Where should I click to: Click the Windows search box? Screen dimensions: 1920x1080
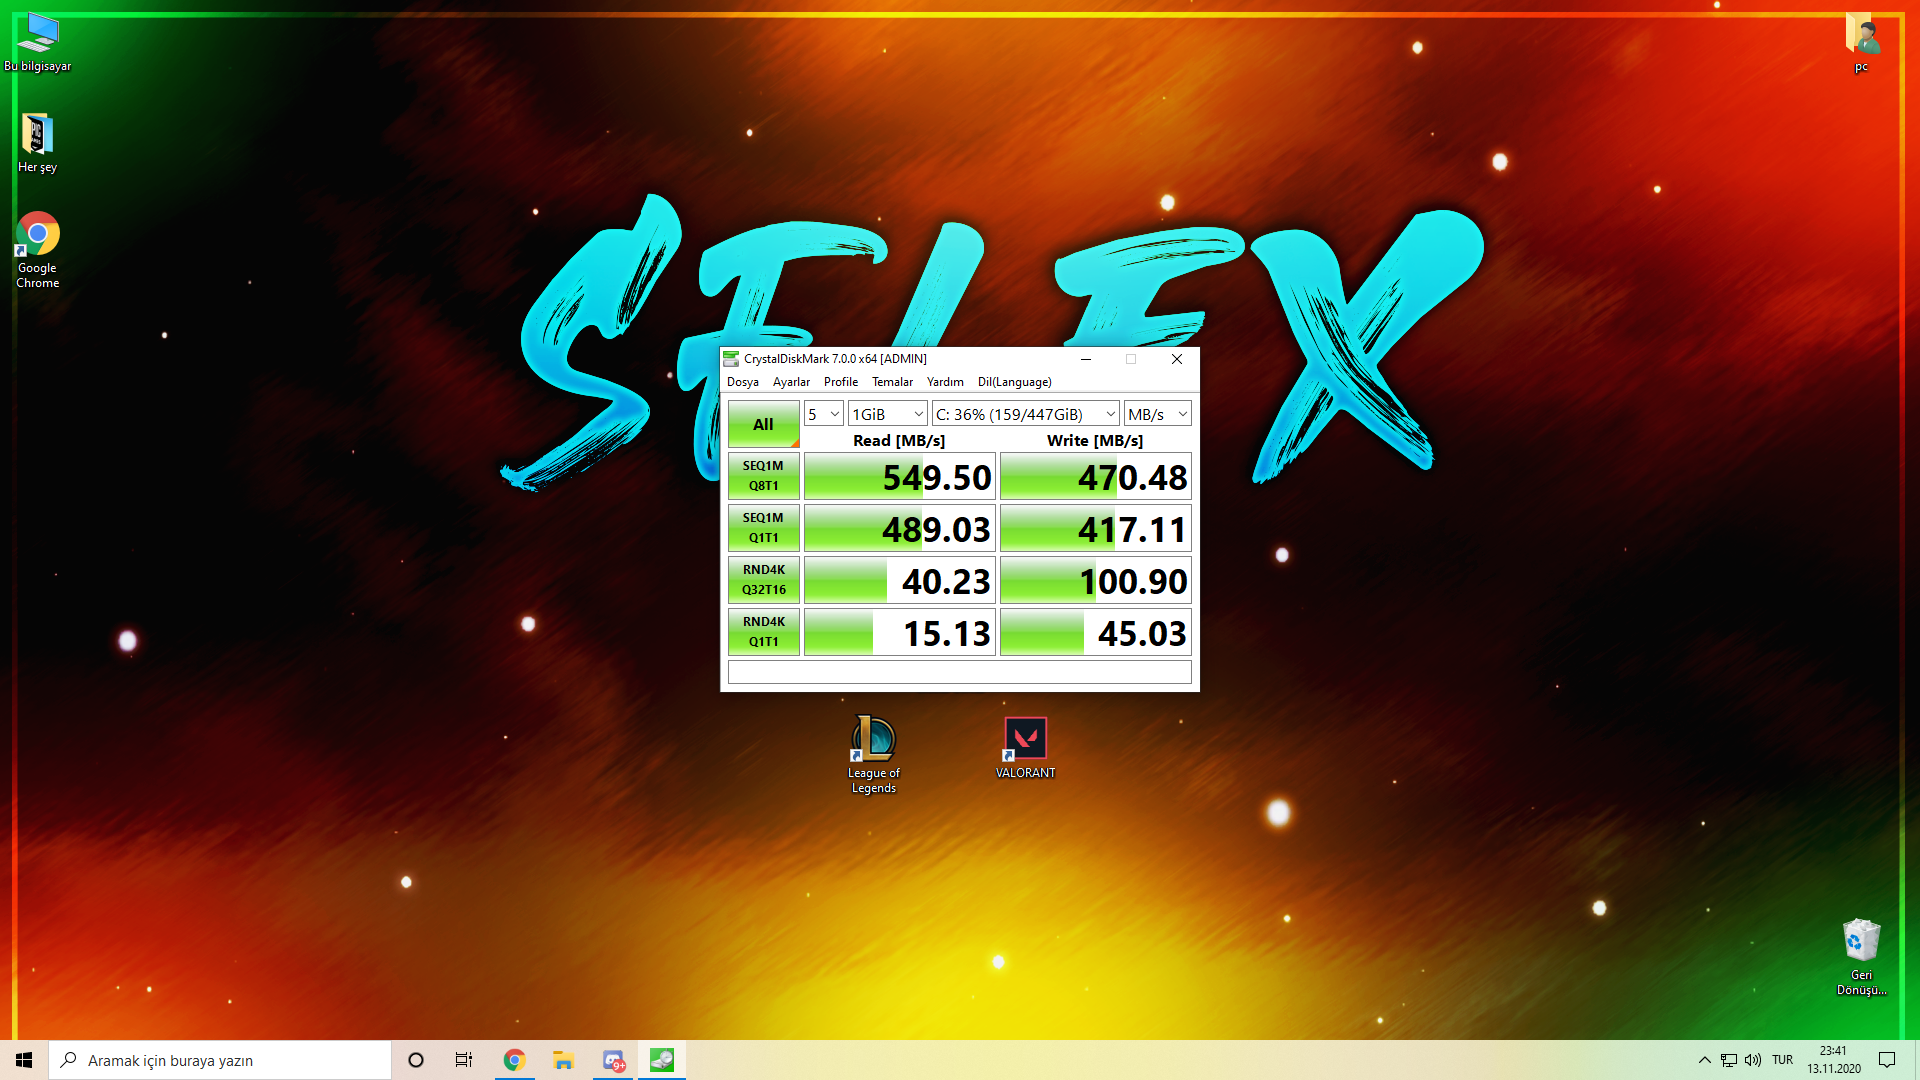(x=220, y=1060)
